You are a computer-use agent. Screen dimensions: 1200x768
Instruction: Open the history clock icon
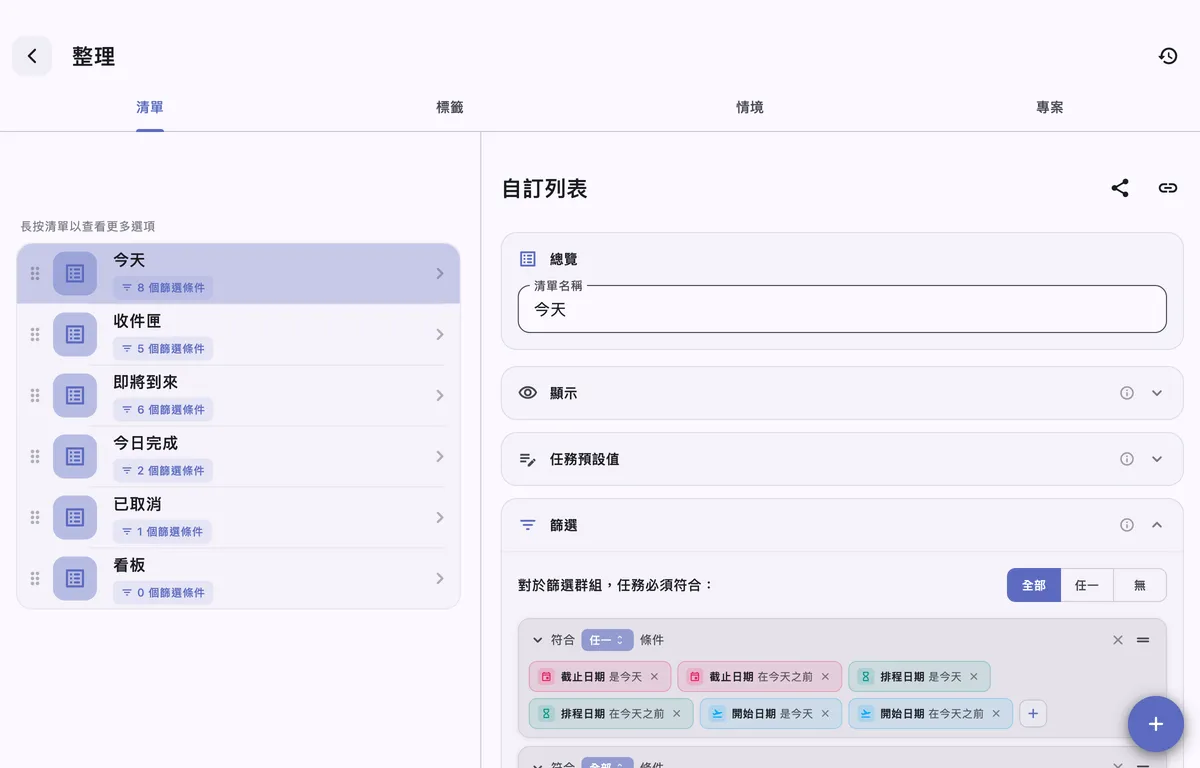[1168, 56]
